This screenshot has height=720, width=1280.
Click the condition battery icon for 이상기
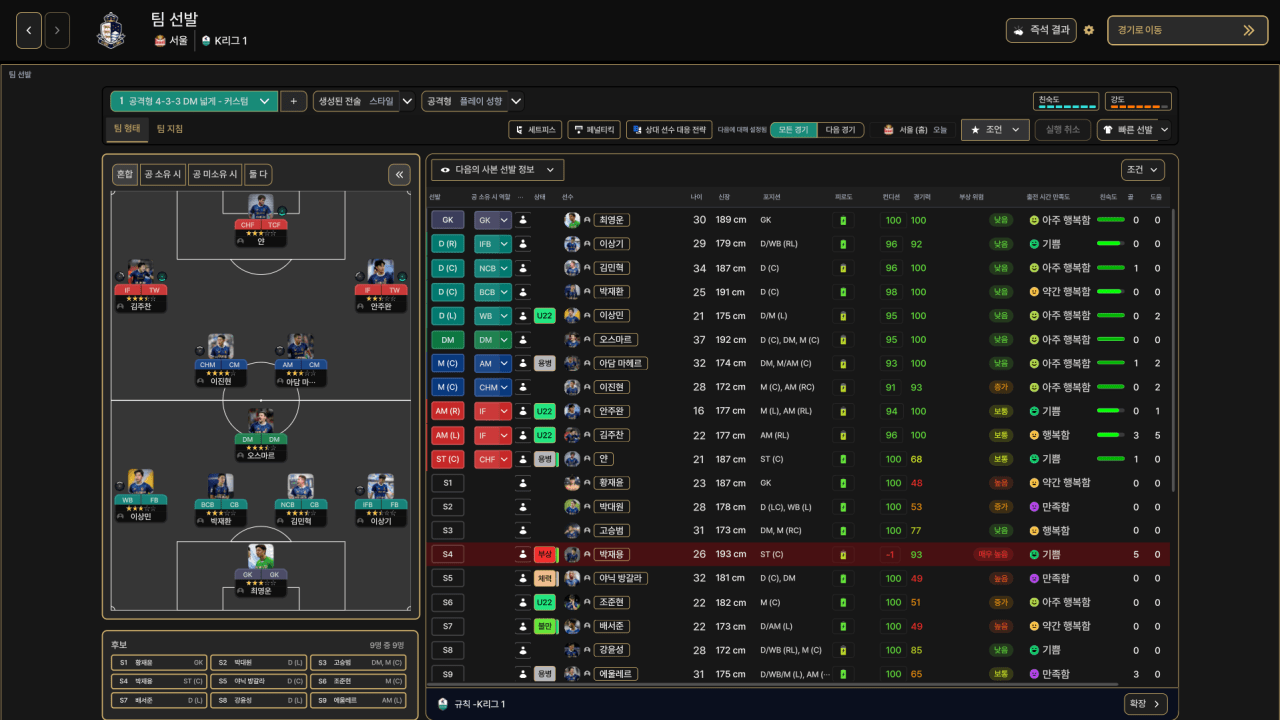[843, 244]
